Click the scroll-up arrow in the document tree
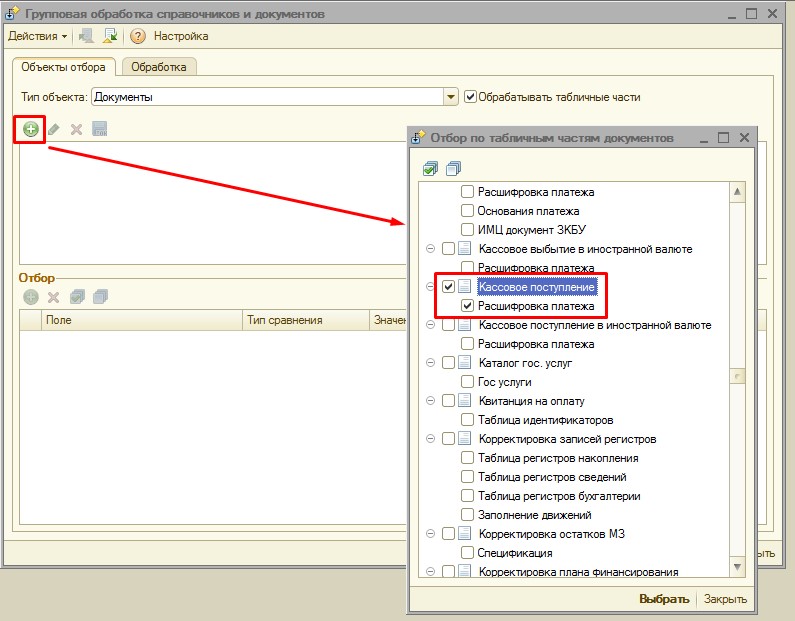 click(738, 192)
